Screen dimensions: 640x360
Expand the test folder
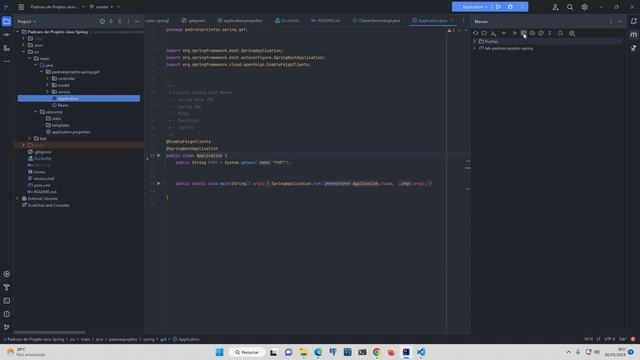[x=30, y=138]
